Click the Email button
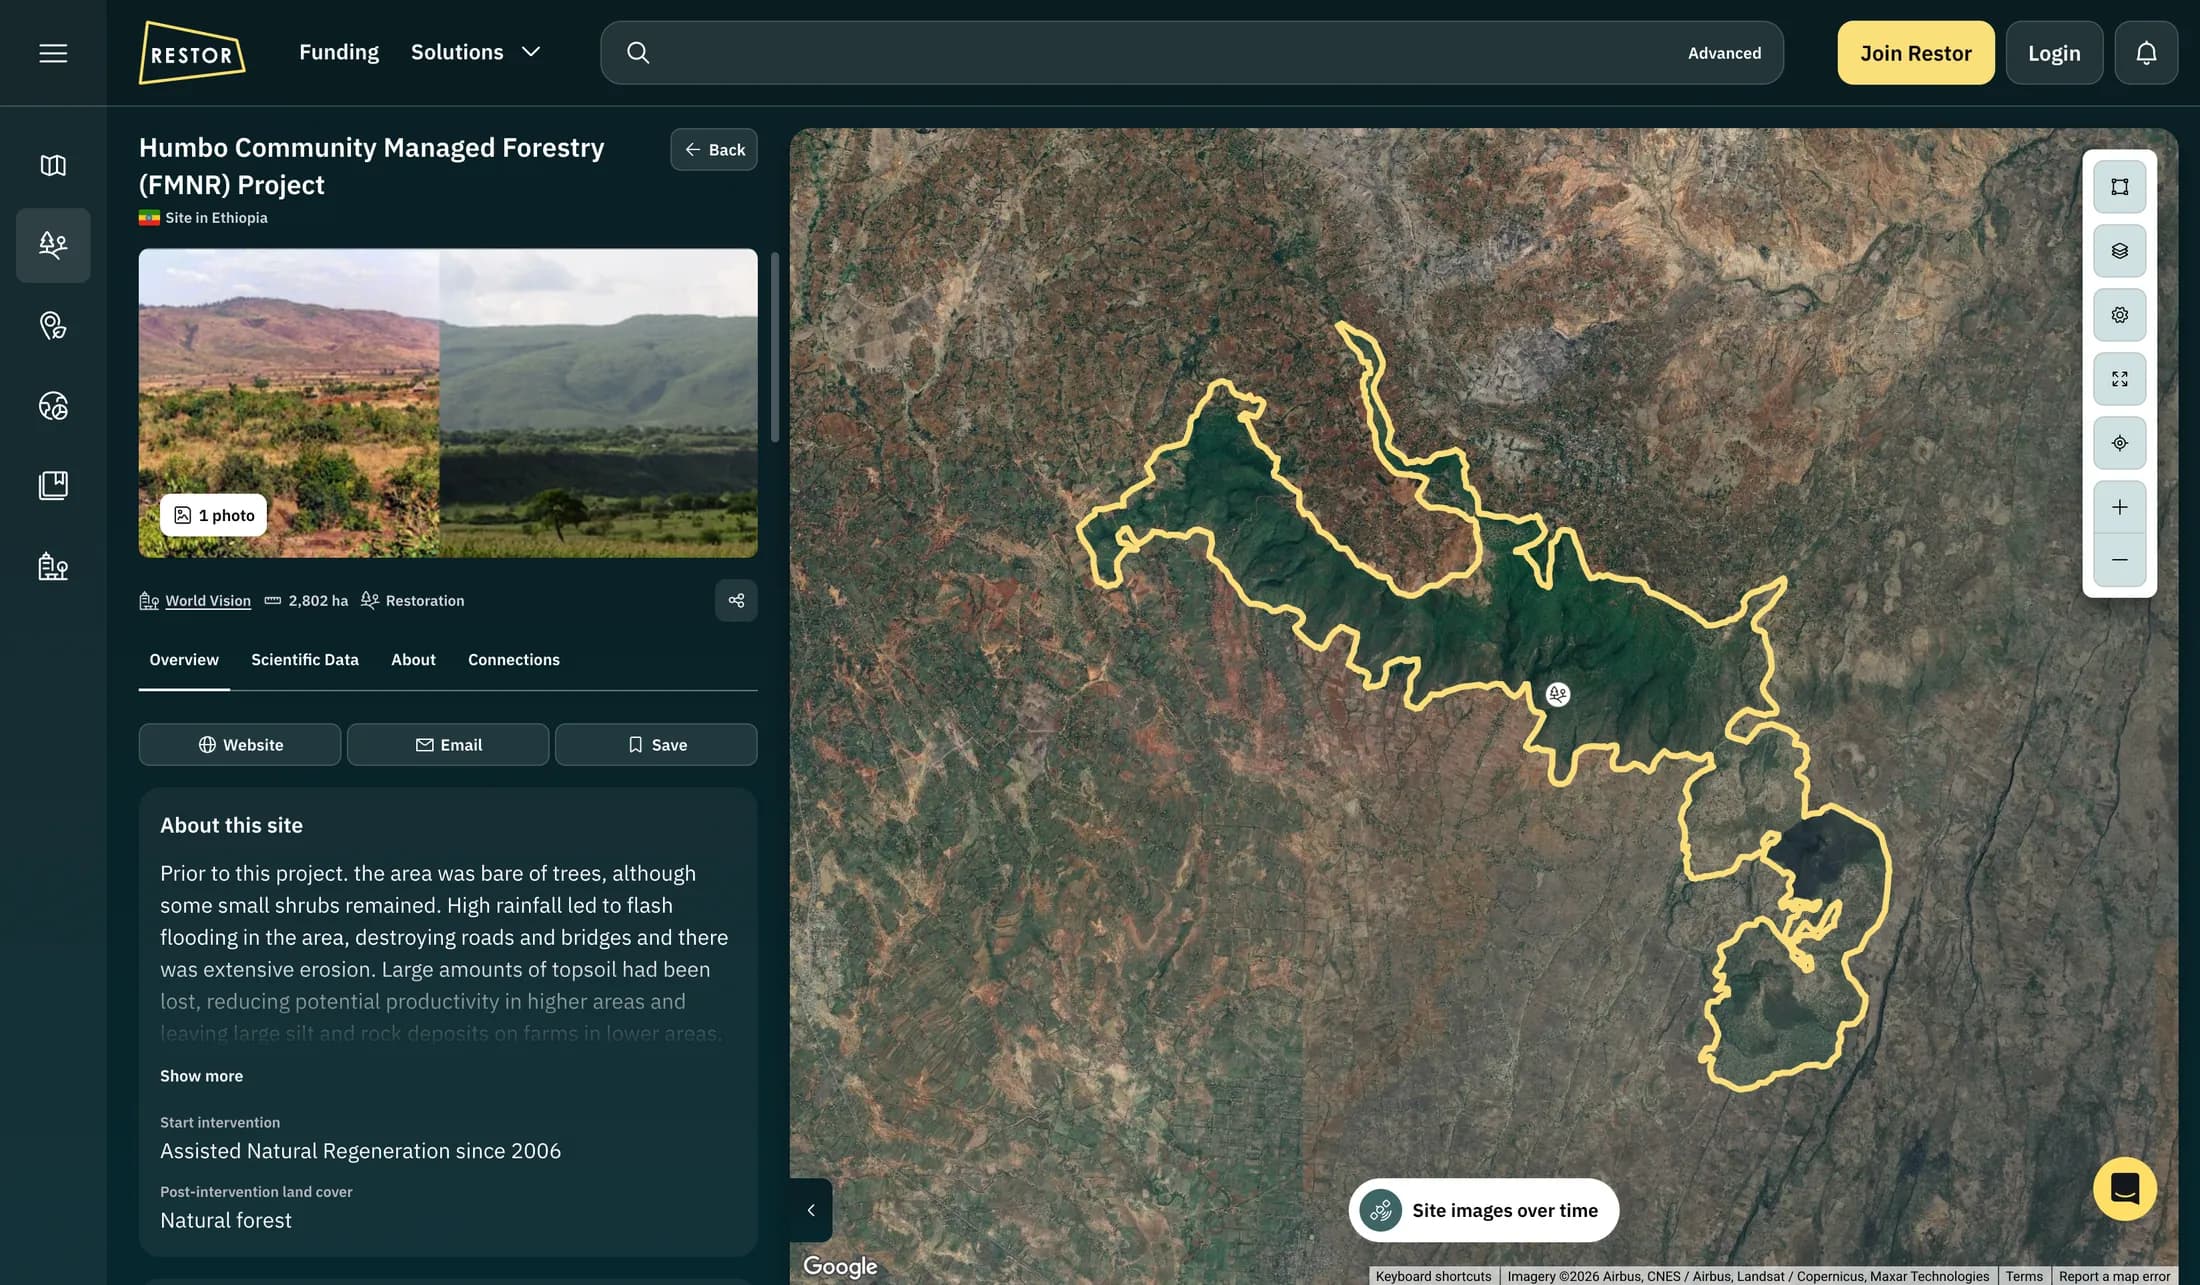This screenshot has width=2200, height=1285. 448,745
